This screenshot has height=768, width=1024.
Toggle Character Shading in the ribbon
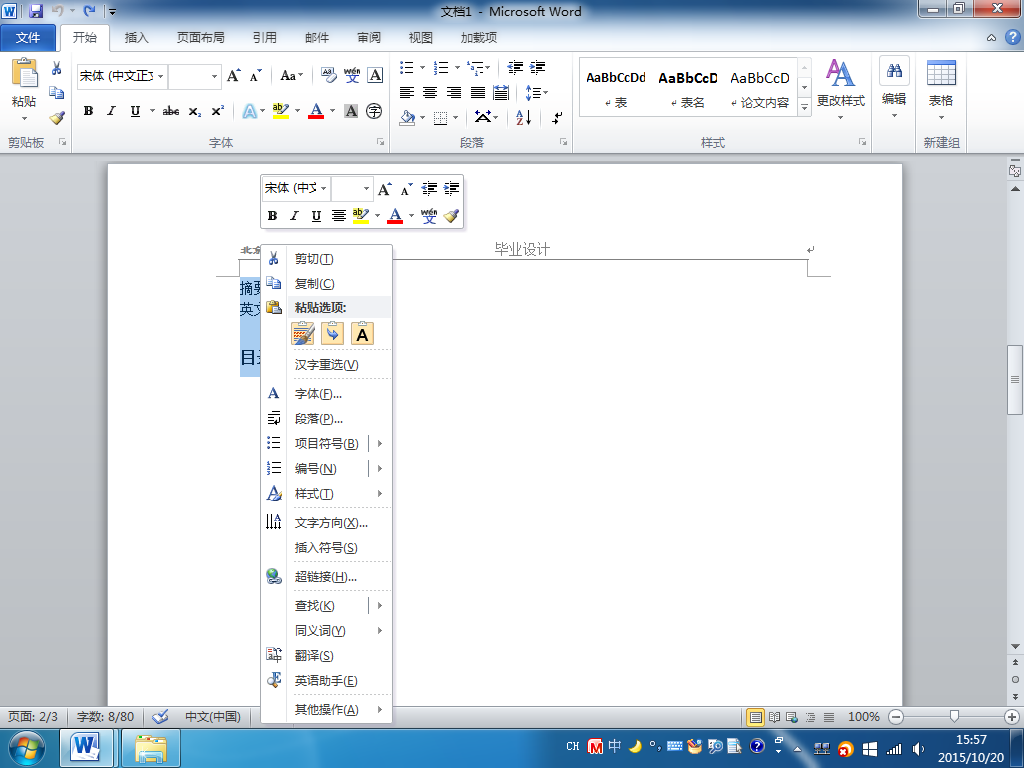tap(351, 111)
